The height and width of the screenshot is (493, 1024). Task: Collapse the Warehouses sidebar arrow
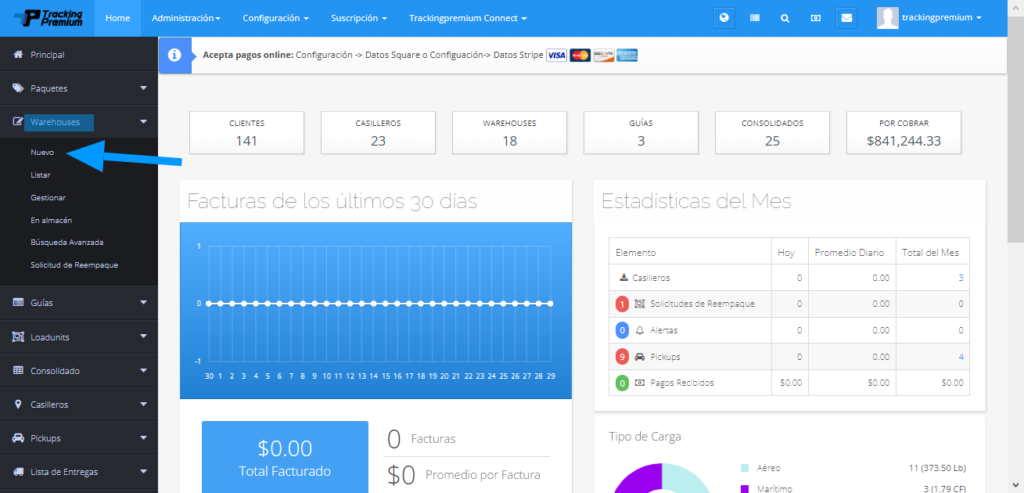coord(144,121)
